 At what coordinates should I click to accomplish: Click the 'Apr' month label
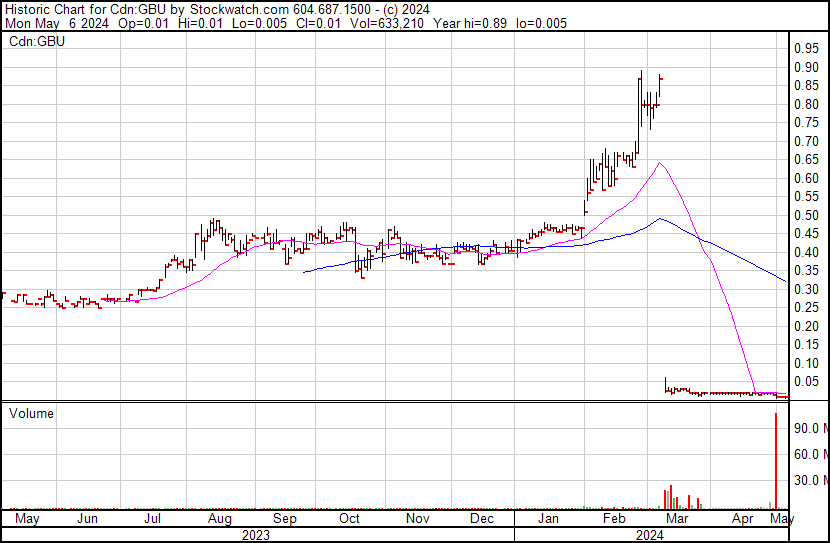point(743,519)
